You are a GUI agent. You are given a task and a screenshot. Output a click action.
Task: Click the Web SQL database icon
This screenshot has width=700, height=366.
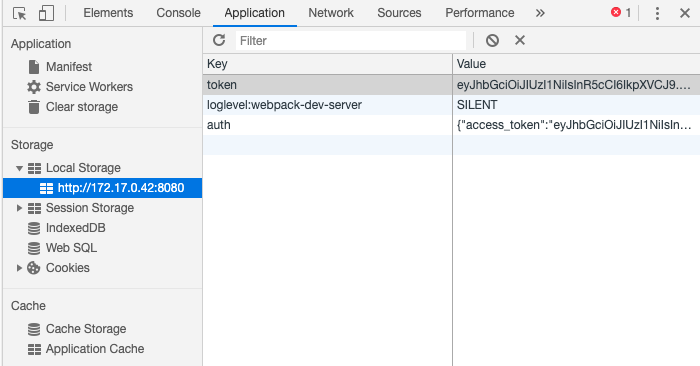tap(34, 248)
